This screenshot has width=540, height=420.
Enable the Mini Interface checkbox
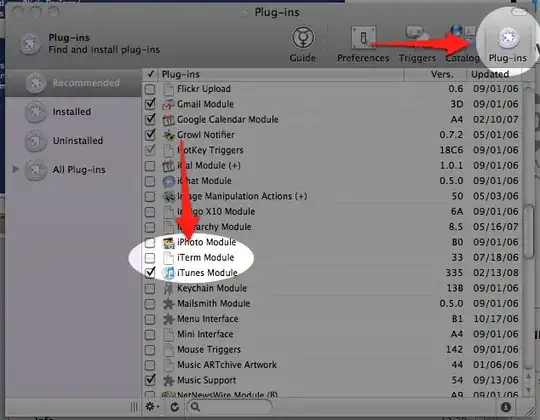coord(150,335)
